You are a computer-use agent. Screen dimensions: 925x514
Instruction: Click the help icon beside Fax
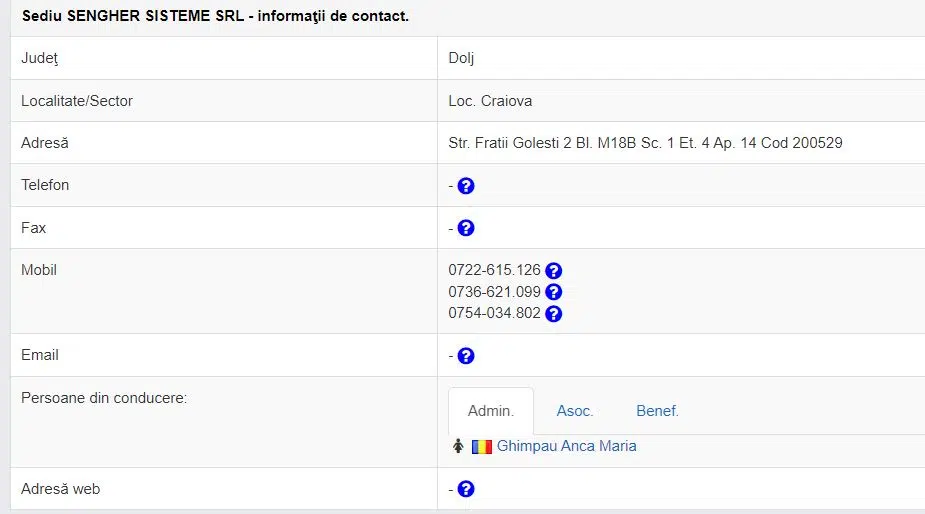[x=466, y=228]
